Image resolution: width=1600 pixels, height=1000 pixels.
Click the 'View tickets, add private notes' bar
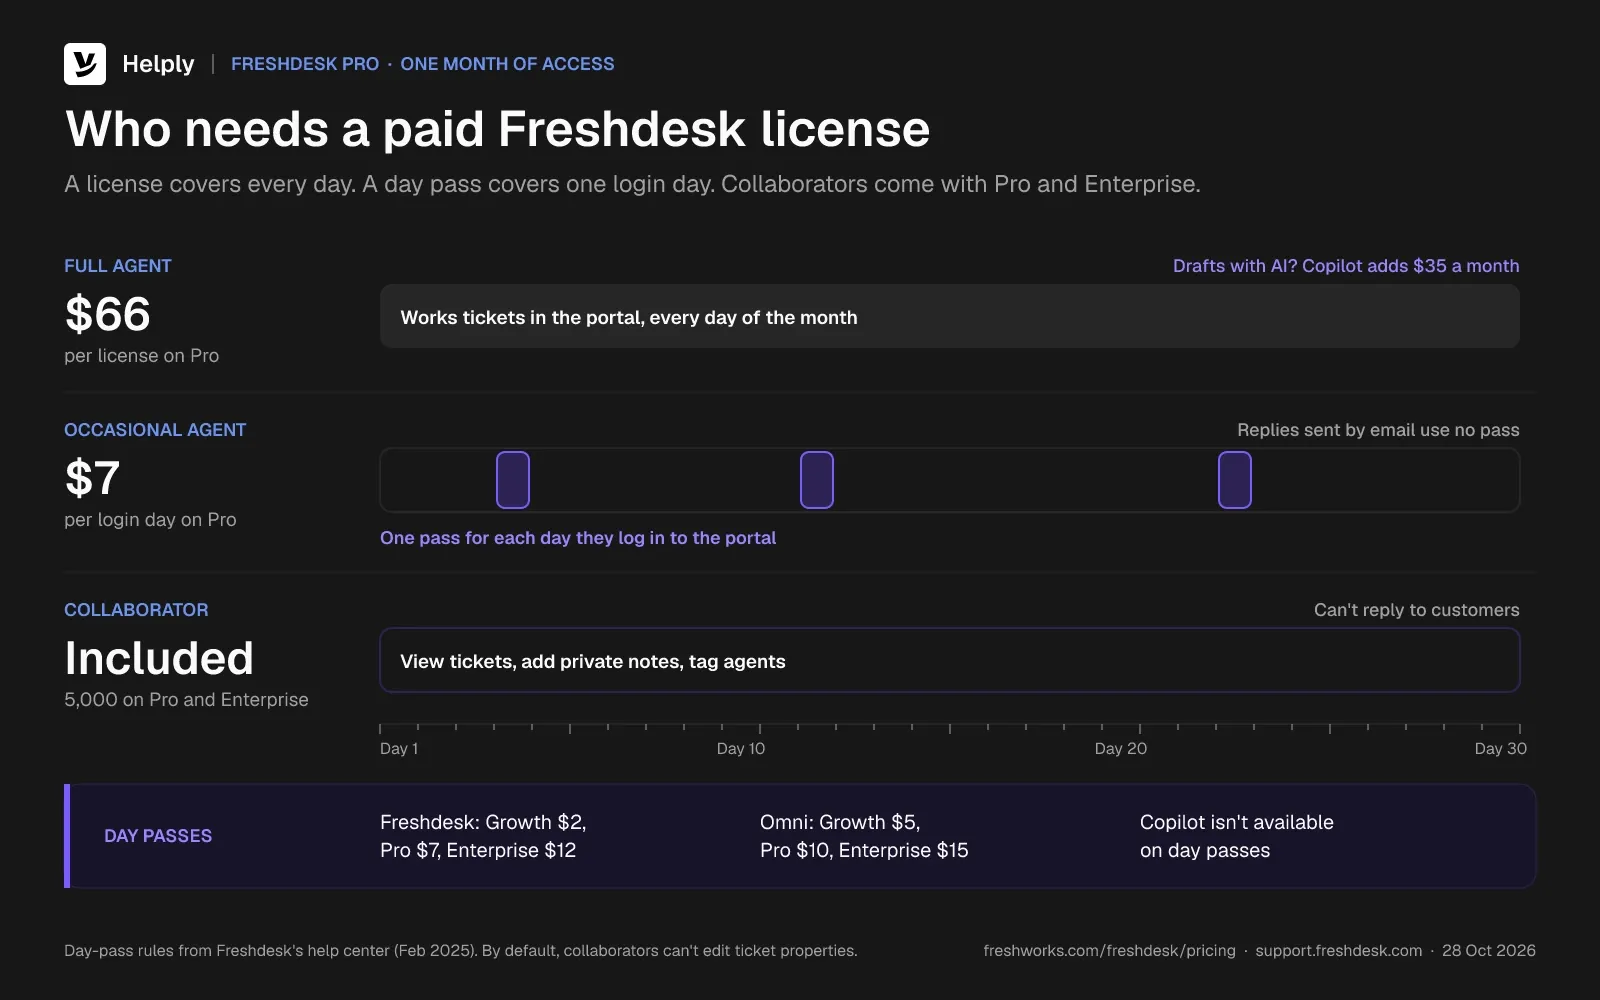[x=950, y=660]
